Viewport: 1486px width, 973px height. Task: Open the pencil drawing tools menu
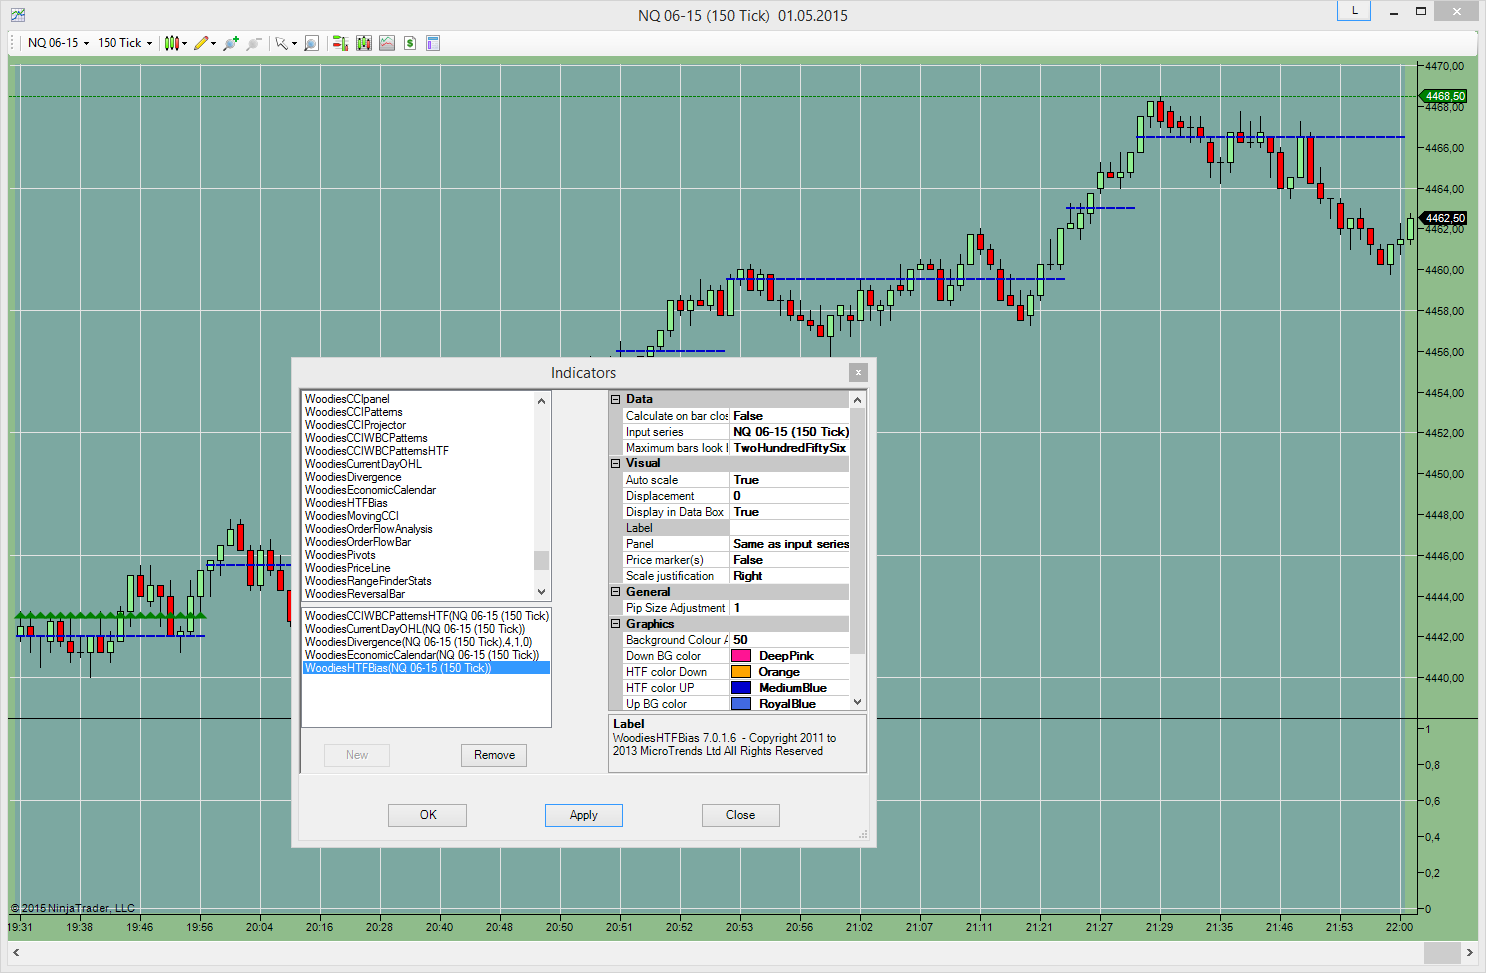coord(203,43)
